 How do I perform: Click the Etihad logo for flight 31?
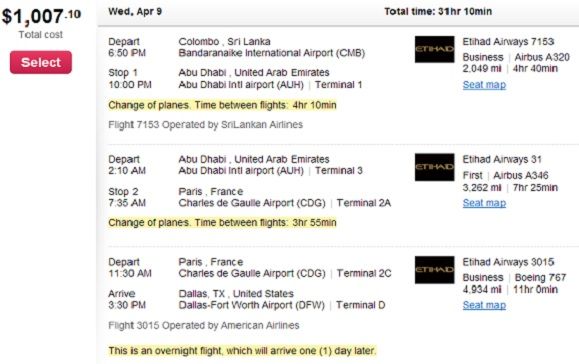click(434, 167)
